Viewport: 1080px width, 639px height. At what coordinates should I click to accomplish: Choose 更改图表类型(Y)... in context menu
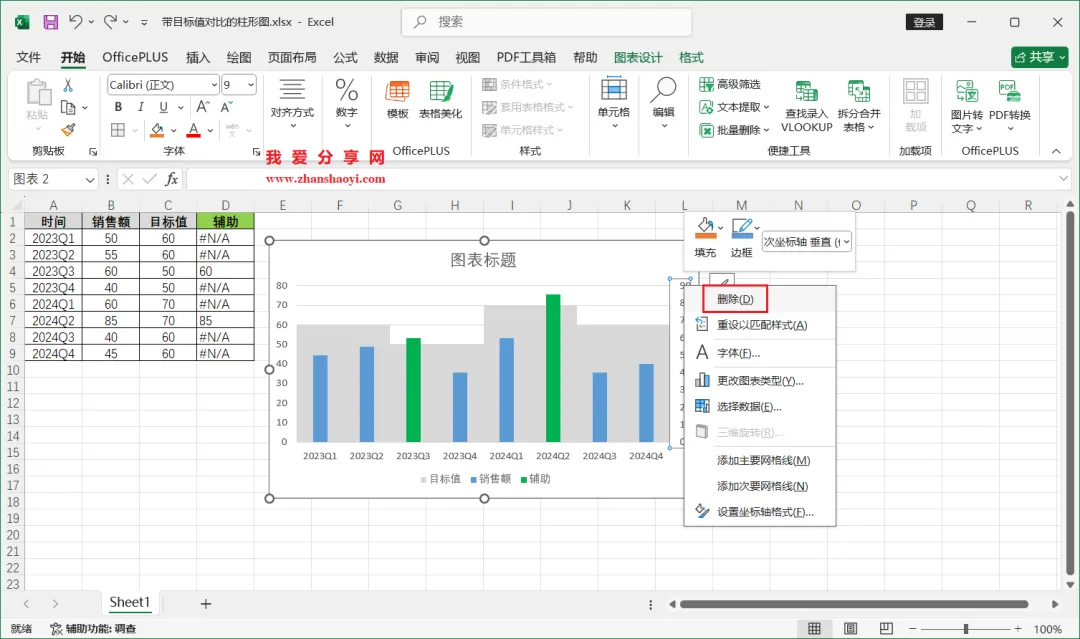[x=760, y=380]
